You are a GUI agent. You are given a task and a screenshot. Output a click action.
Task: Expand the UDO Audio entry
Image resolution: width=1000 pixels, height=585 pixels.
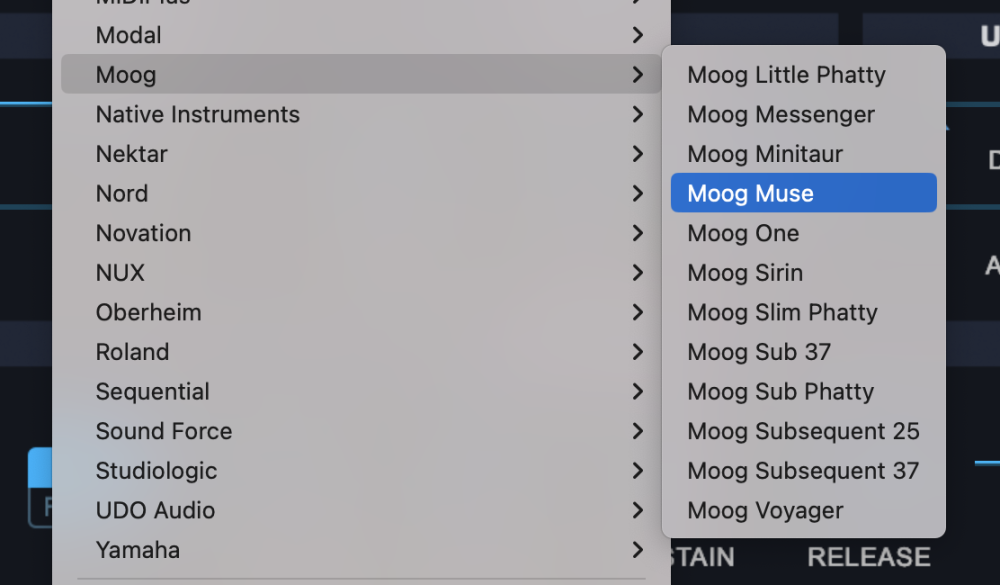[x=156, y=510]
